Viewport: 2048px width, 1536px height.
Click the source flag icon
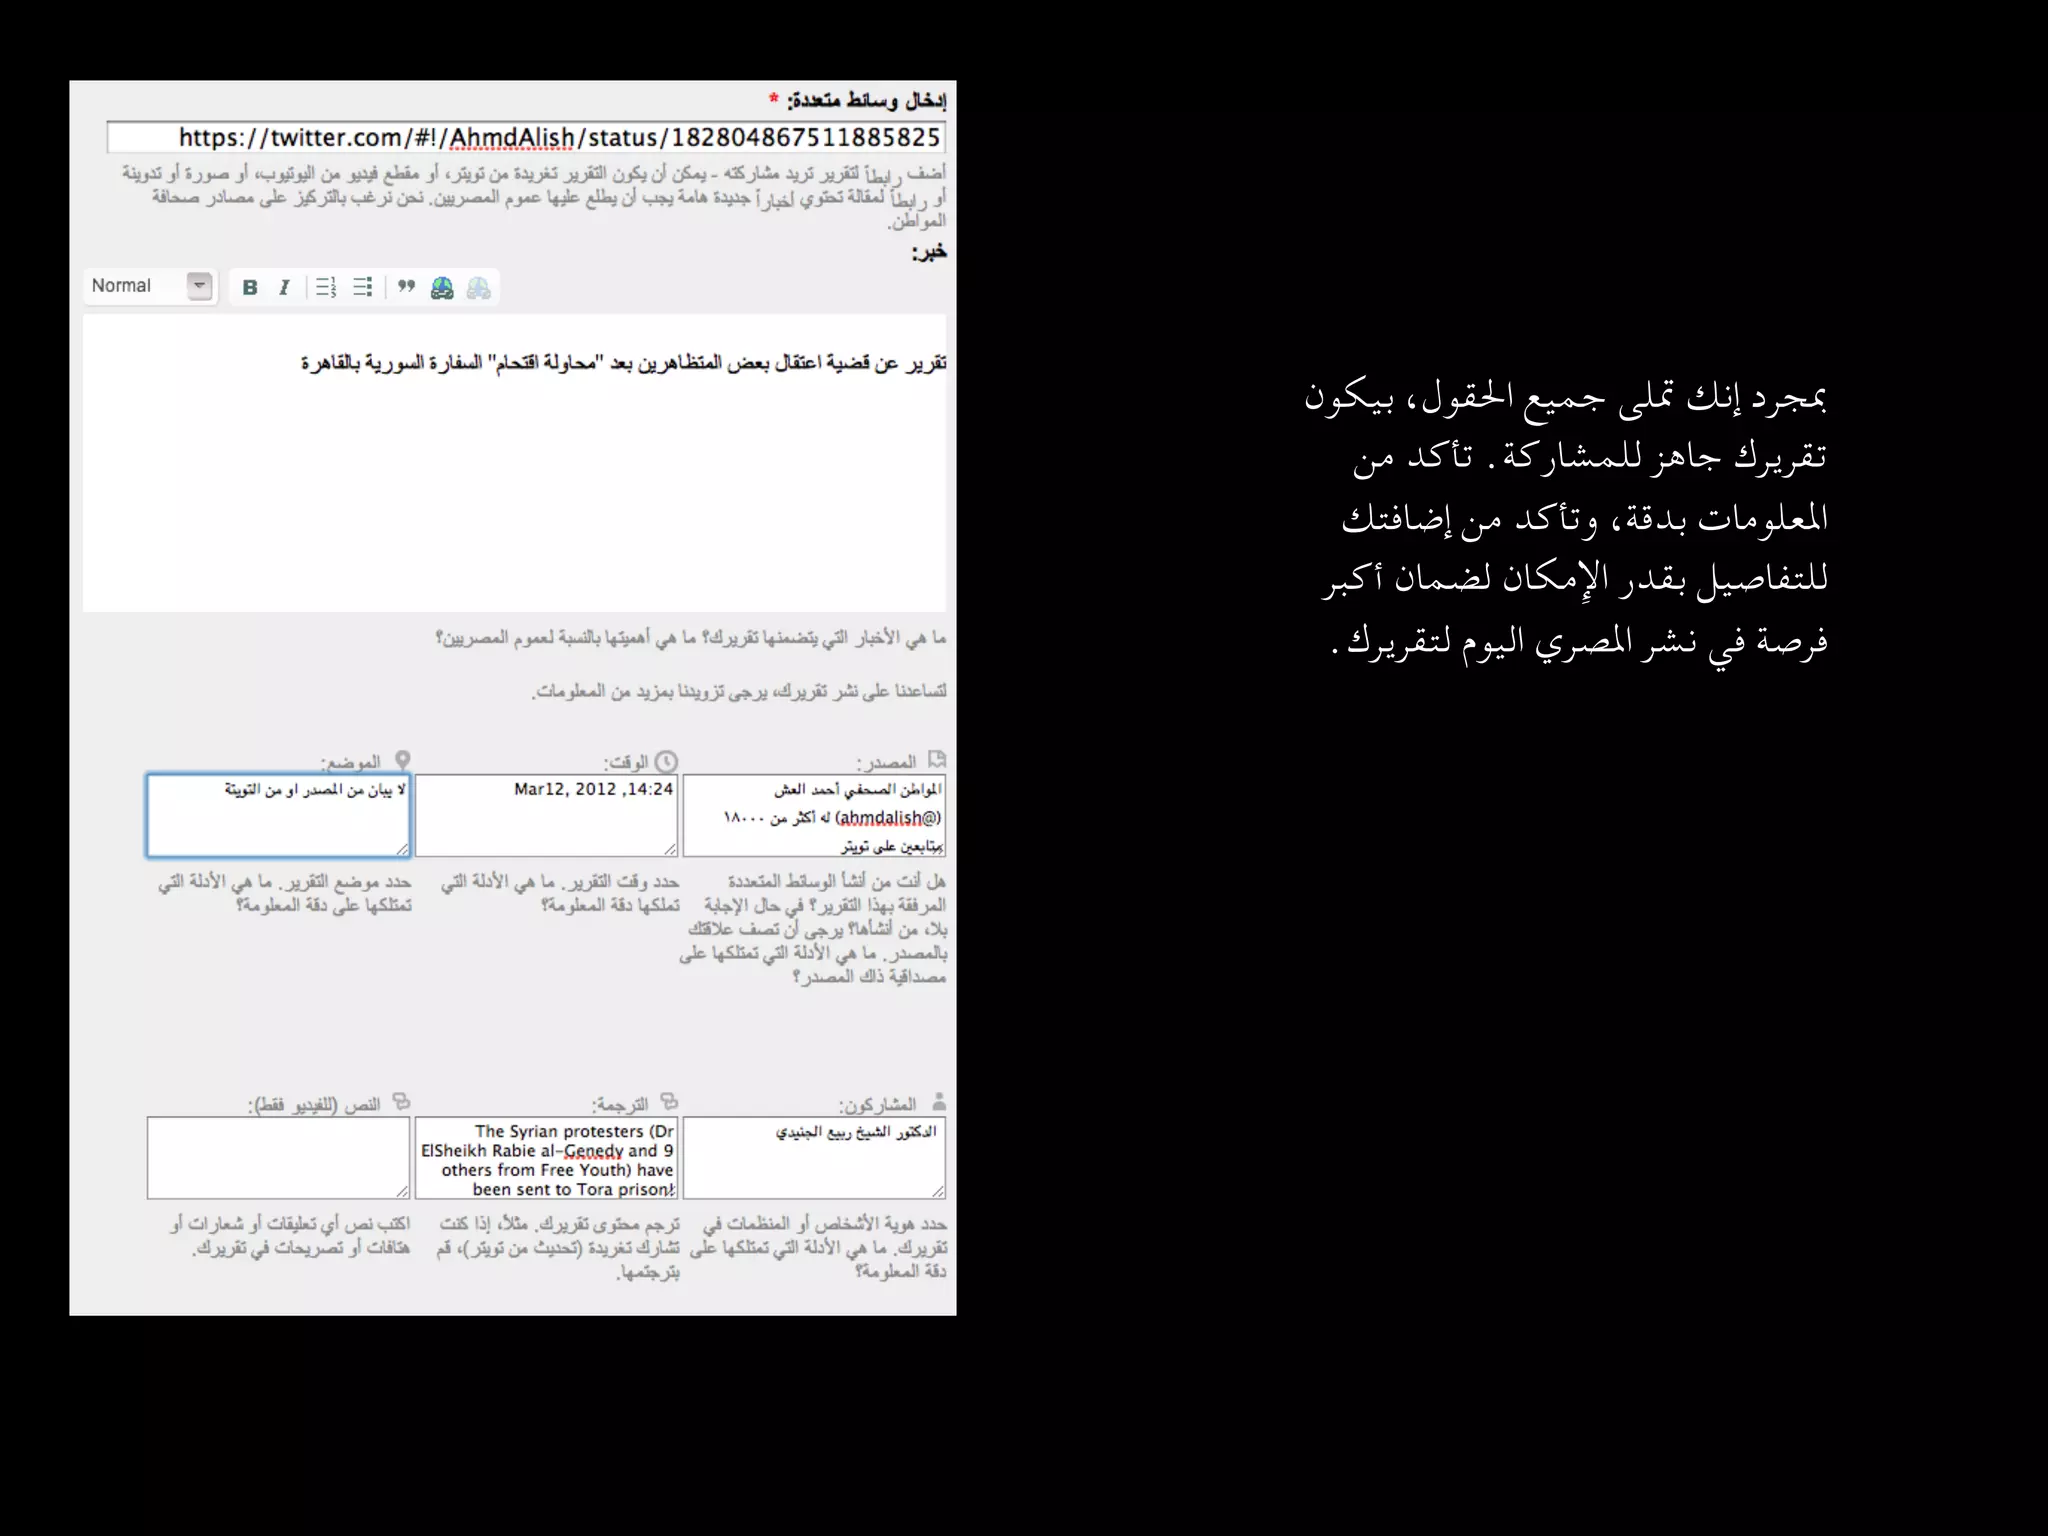click(937, 760)
